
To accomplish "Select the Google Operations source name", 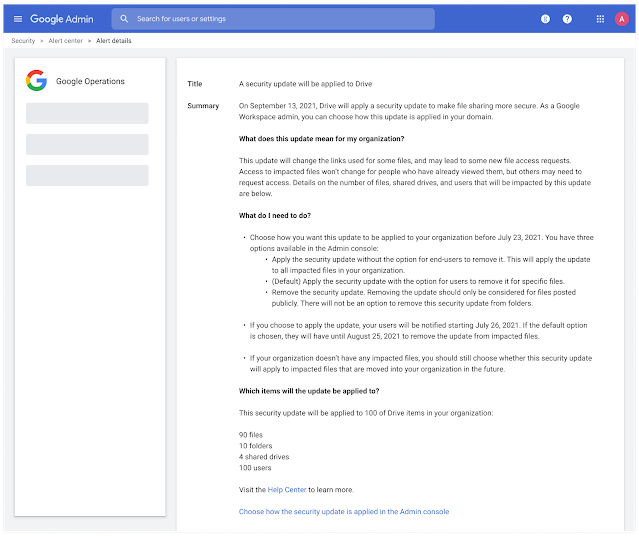I will pyautogui.click(x=90, y=81).
